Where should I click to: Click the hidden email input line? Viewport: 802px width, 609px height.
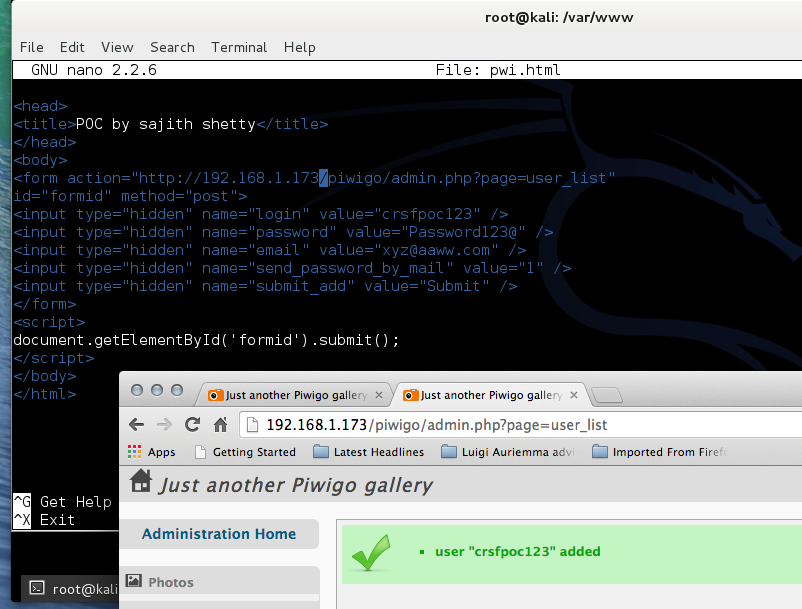click(270, 250)
